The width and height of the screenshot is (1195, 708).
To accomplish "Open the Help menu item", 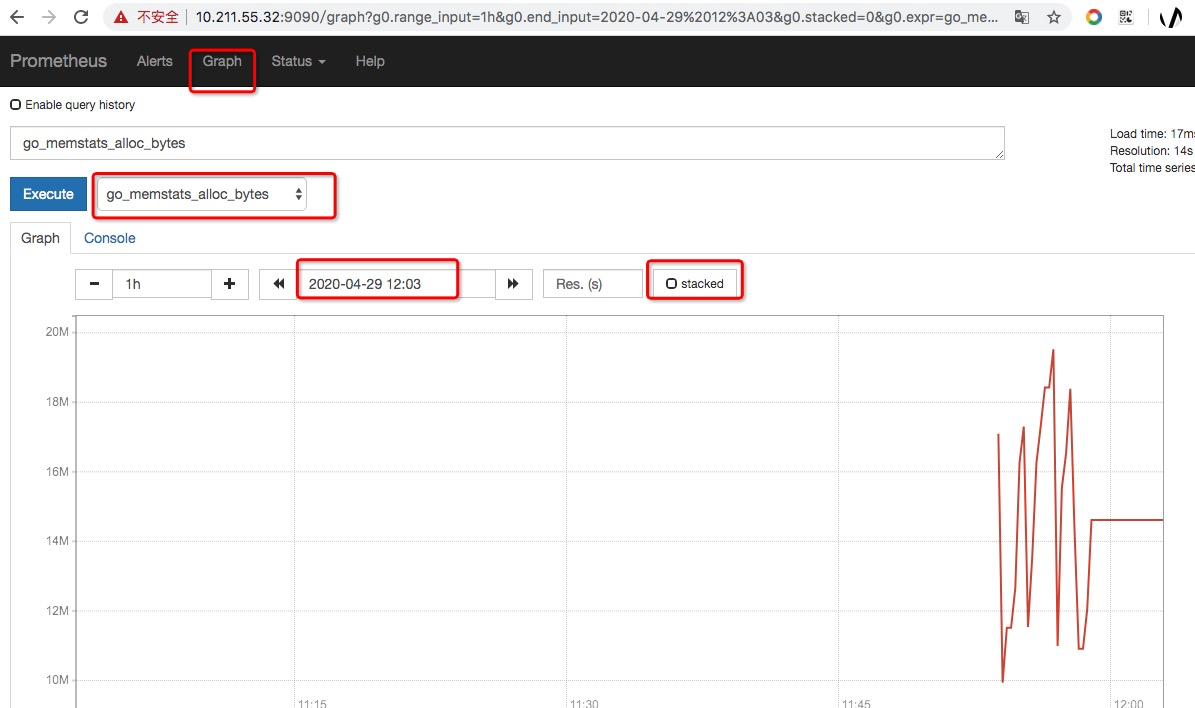I will pos(369,61).
